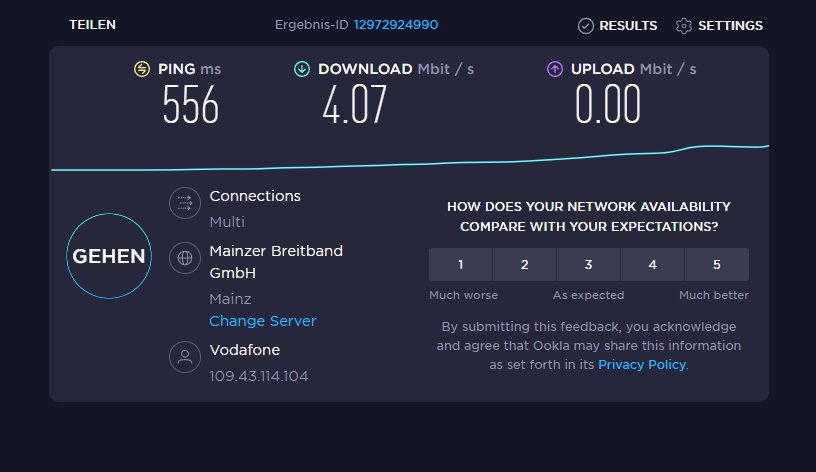Click the server globe icon
This screenshot has height=472, width=816.
pyautogui.click(x=185, y=258)
